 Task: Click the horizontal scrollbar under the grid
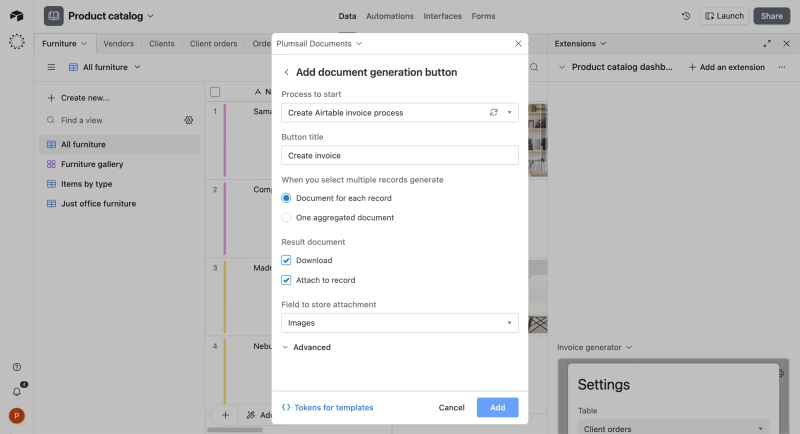tap(235, 430)
